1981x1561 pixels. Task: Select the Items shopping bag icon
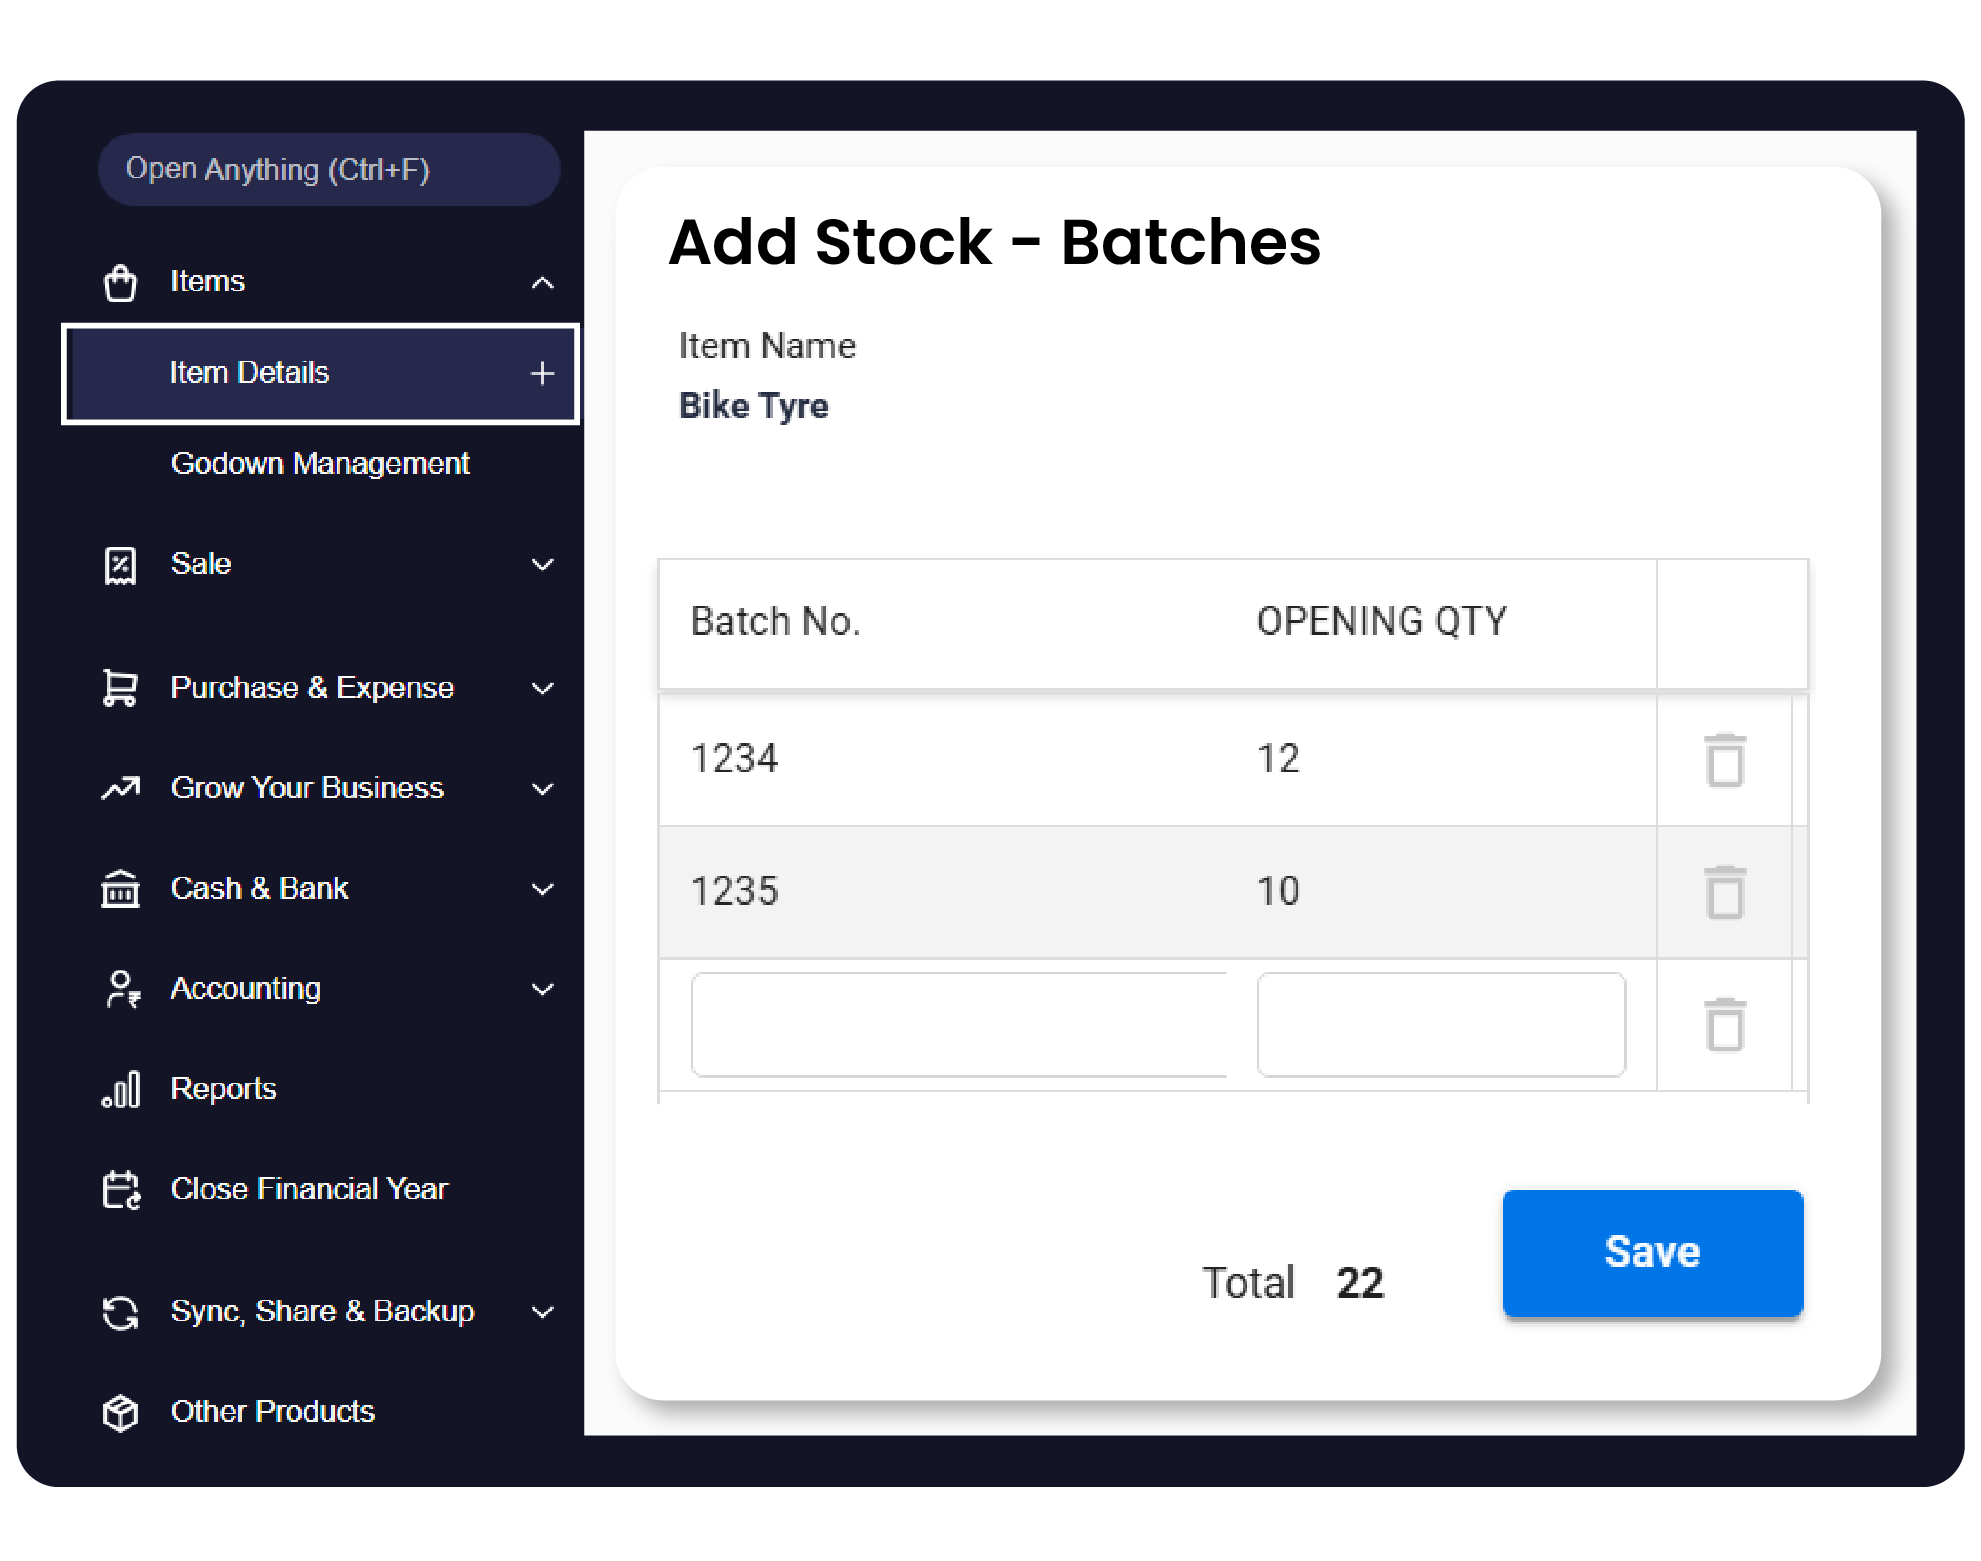120,282
